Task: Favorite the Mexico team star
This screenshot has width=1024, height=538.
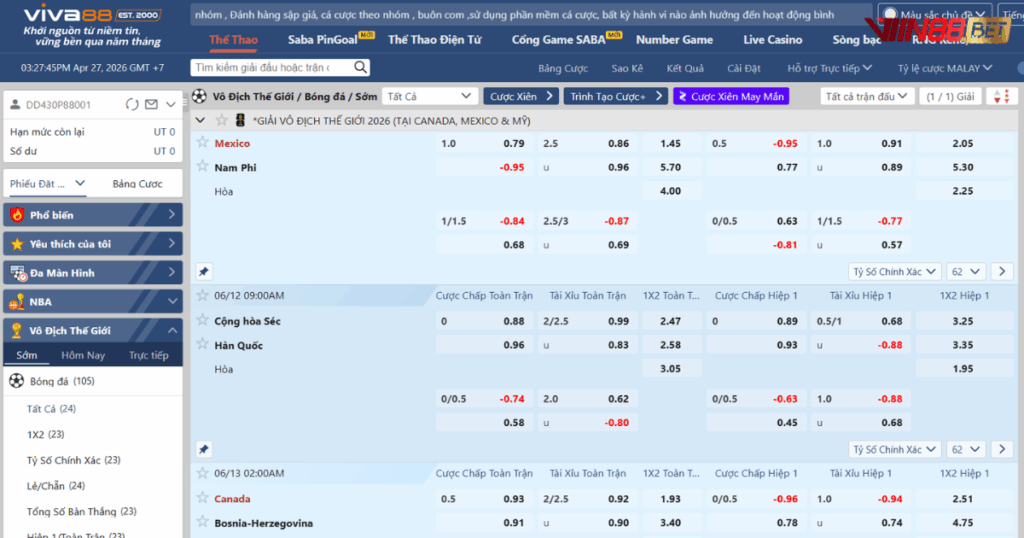Action: 202,143
